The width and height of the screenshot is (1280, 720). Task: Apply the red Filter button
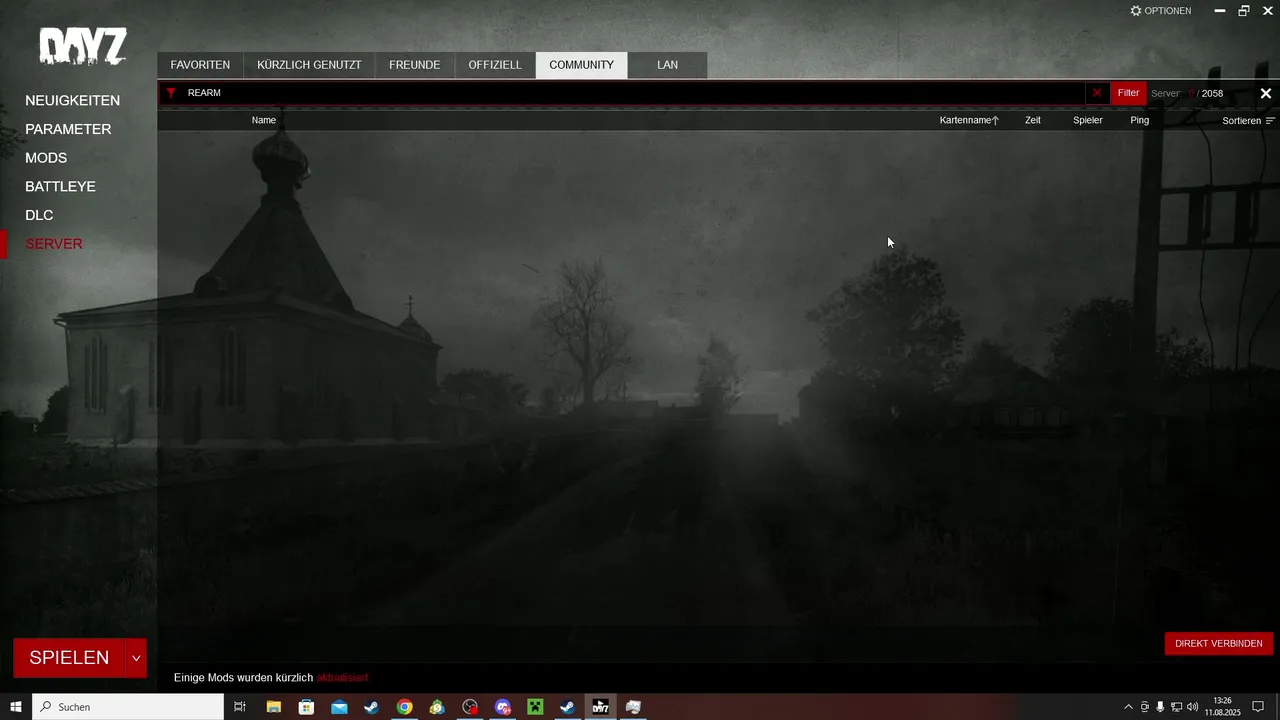click(x=1128, y=93)
